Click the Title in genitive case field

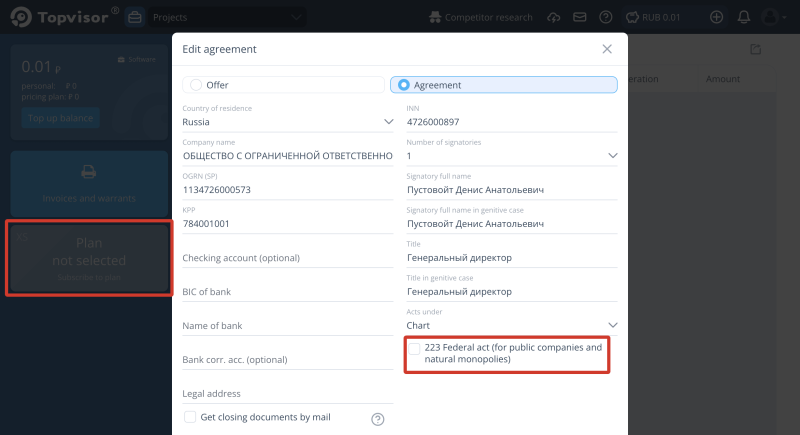(x=512, y=292)
